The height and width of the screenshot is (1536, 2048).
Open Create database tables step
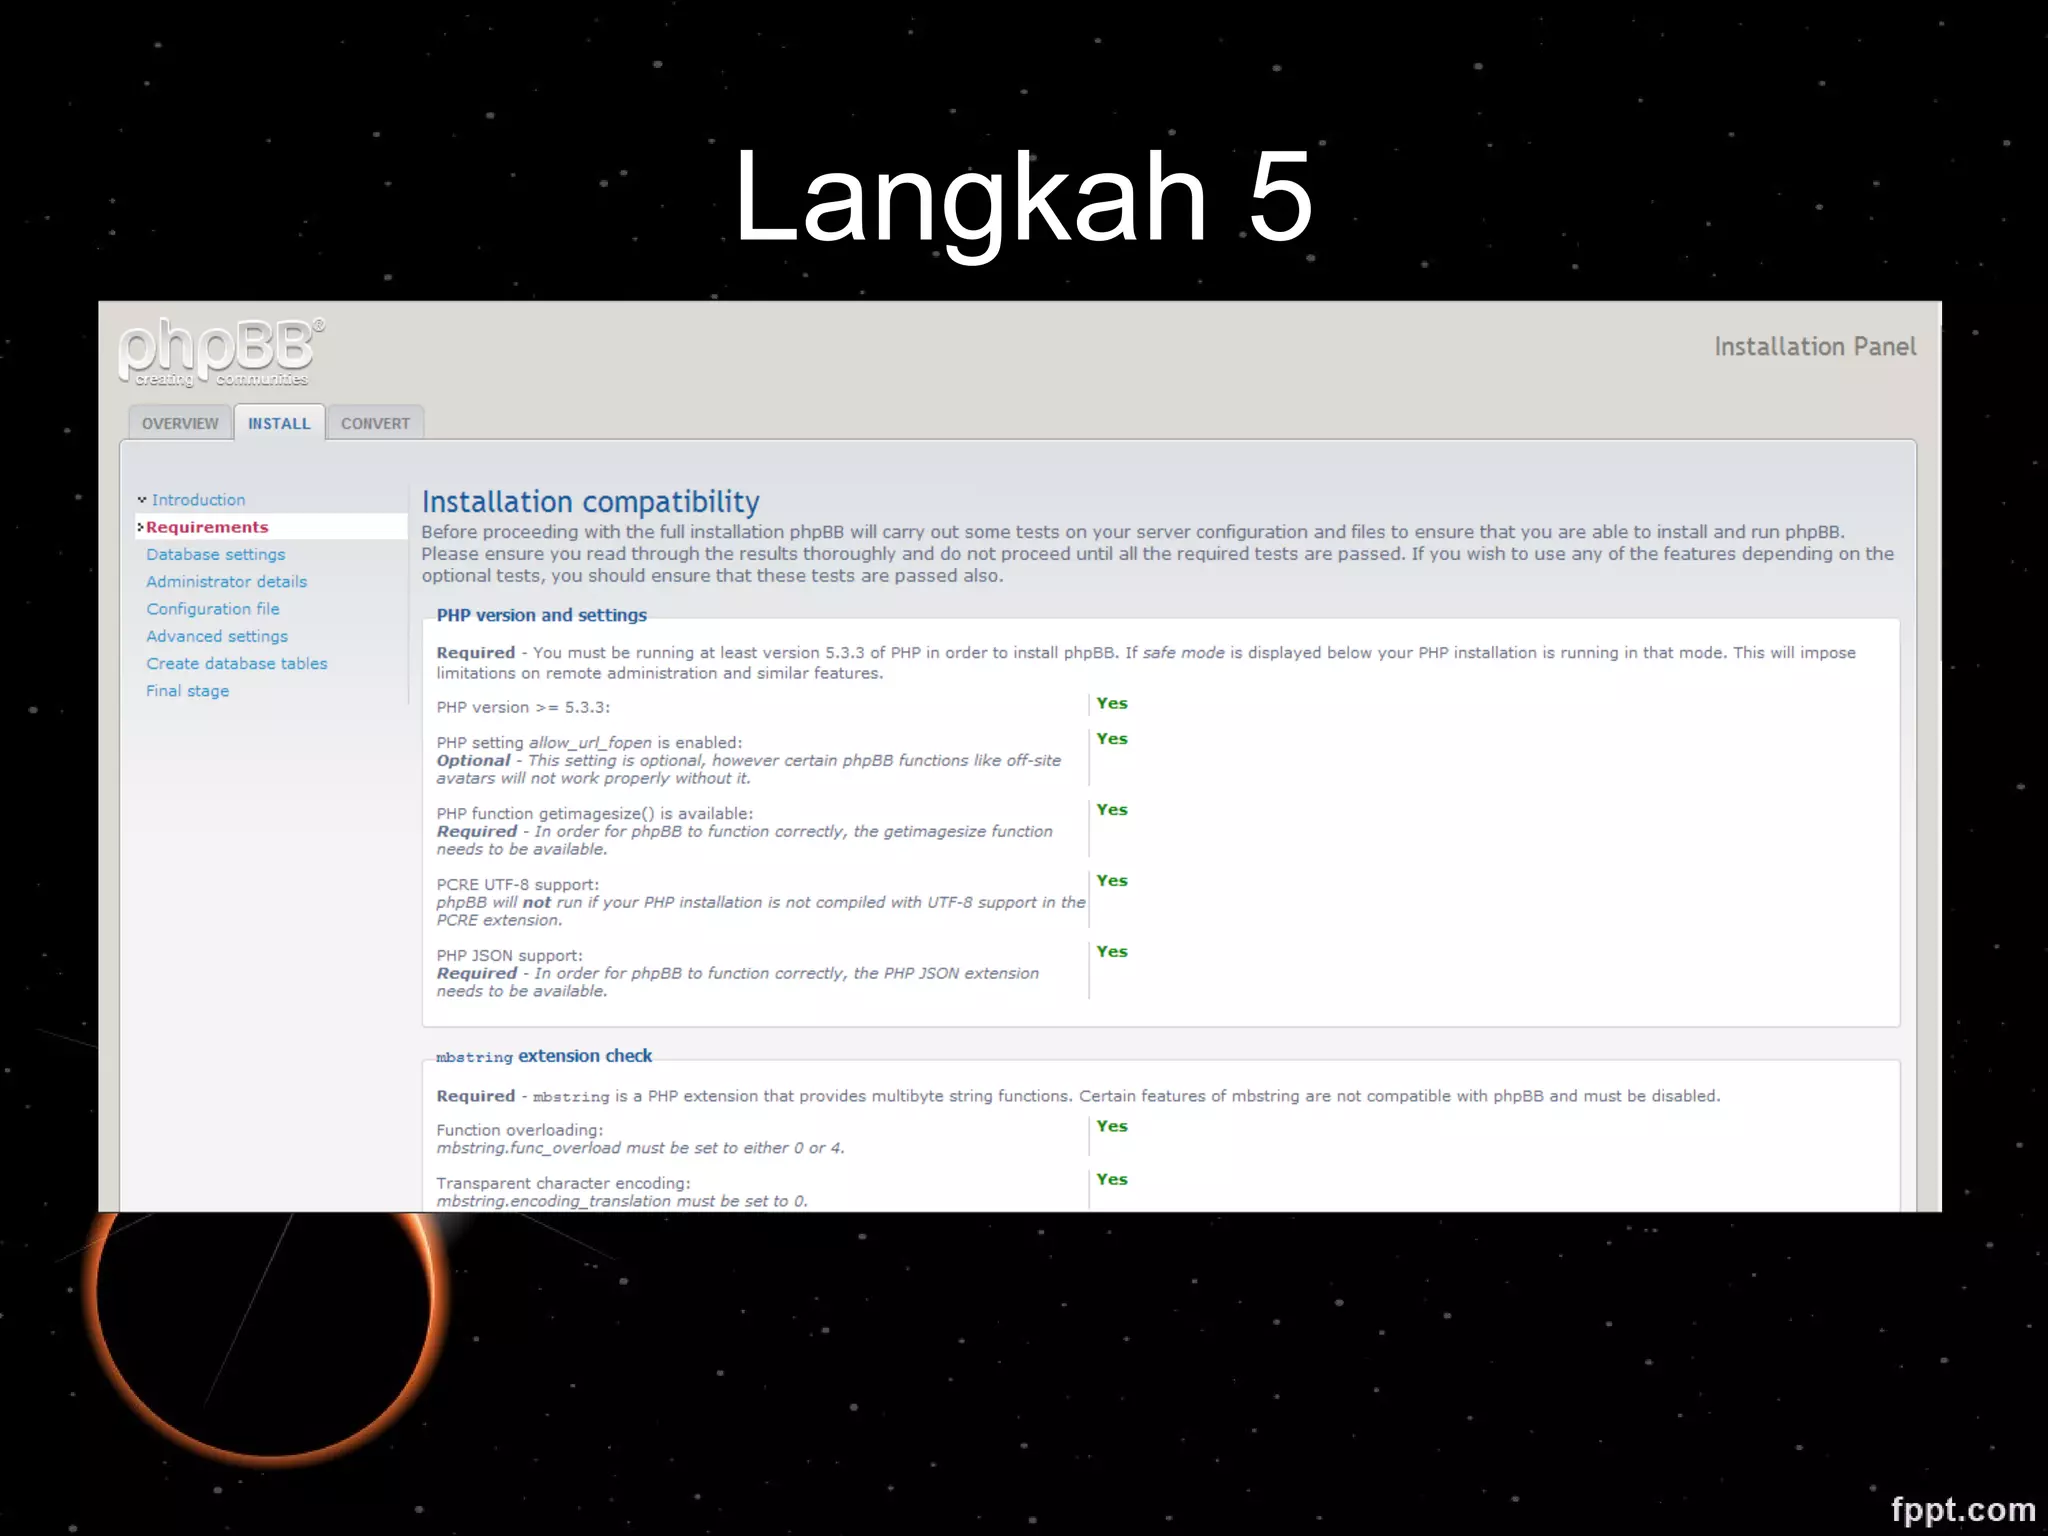237,663
